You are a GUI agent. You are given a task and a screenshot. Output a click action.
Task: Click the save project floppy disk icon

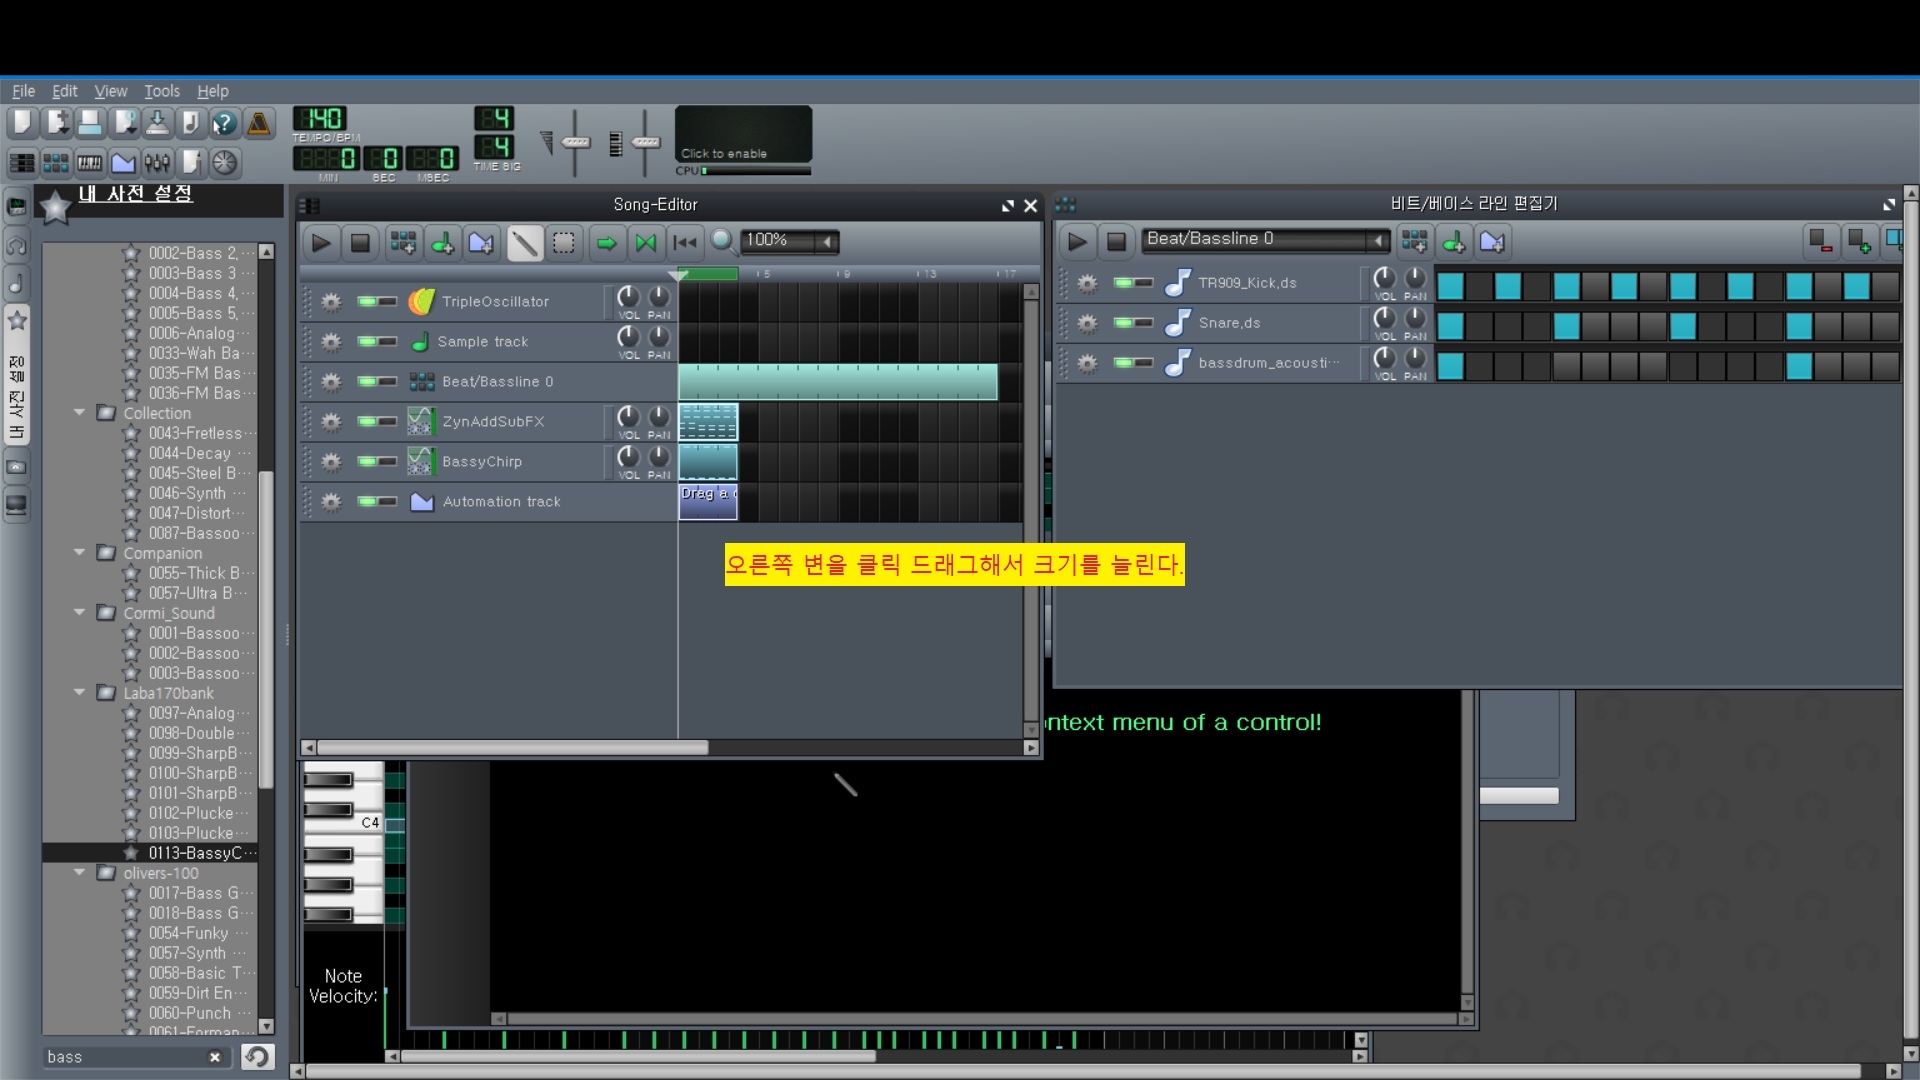pyautogui.click(x=90, y=123)
